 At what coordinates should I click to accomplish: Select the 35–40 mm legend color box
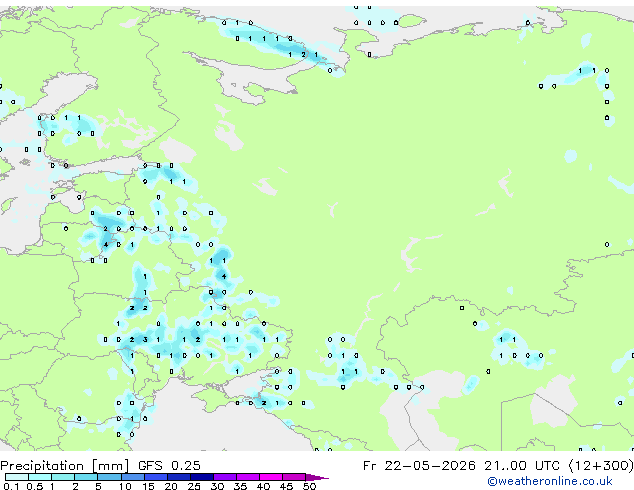coord(248,477)
